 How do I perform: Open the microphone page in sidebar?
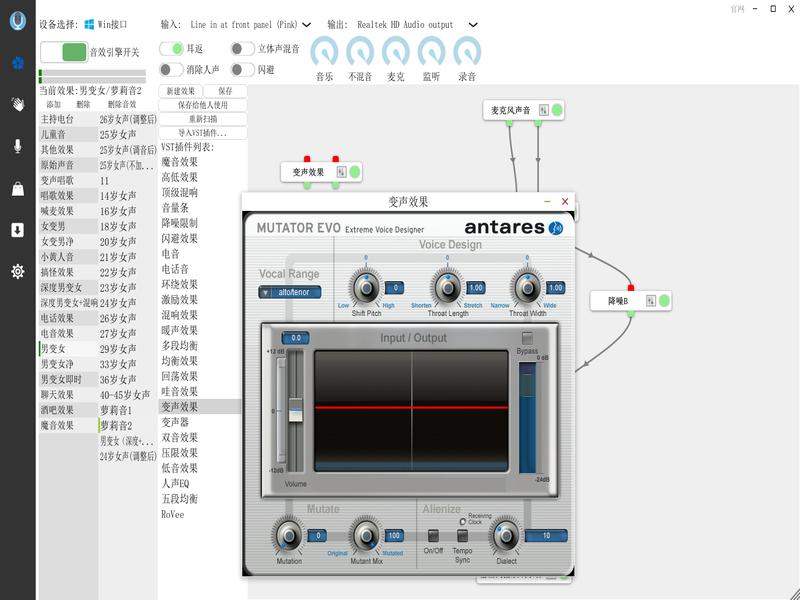(x=18, y=146)
